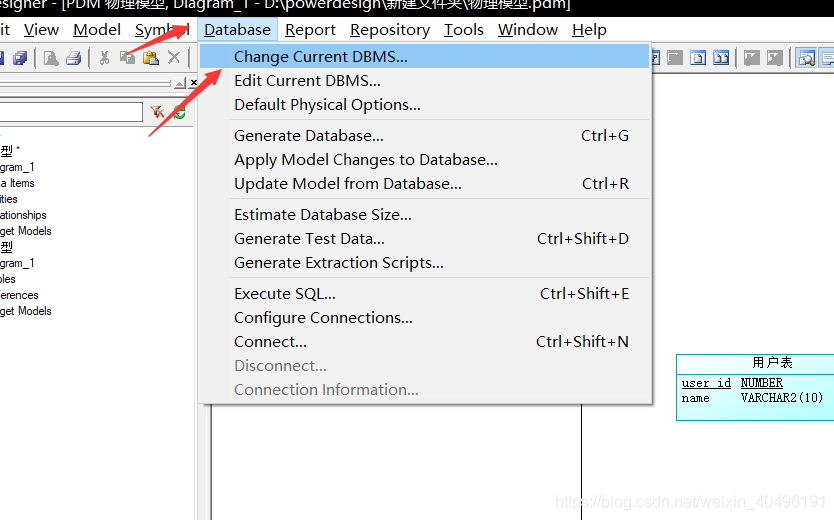Click the Copy toolbar icon
834x520 pixels.
[127, 57]
